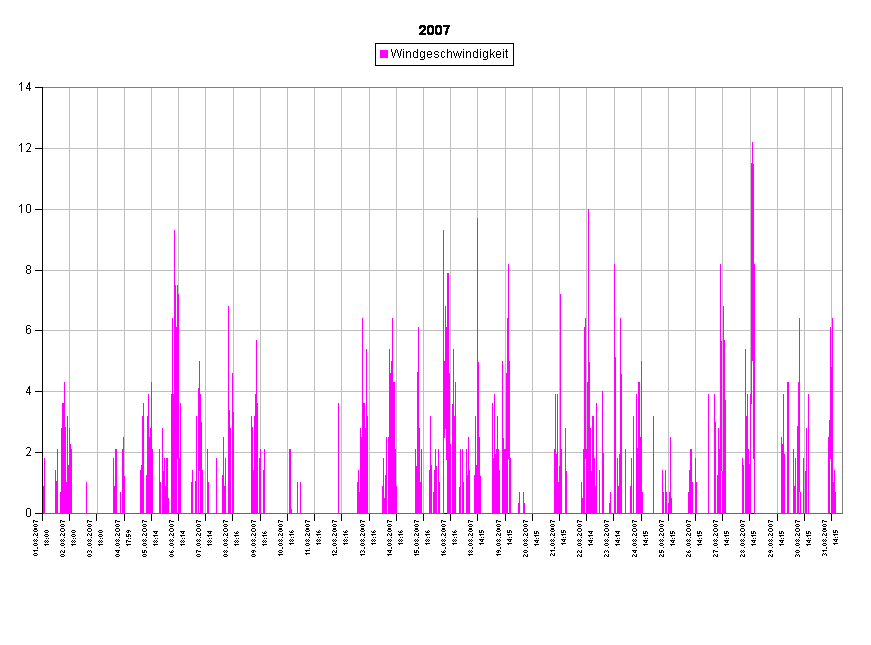Click the top-left corner of the plot area
The width and height of the screenshot is (871, 645).
[x=43, y=88]
